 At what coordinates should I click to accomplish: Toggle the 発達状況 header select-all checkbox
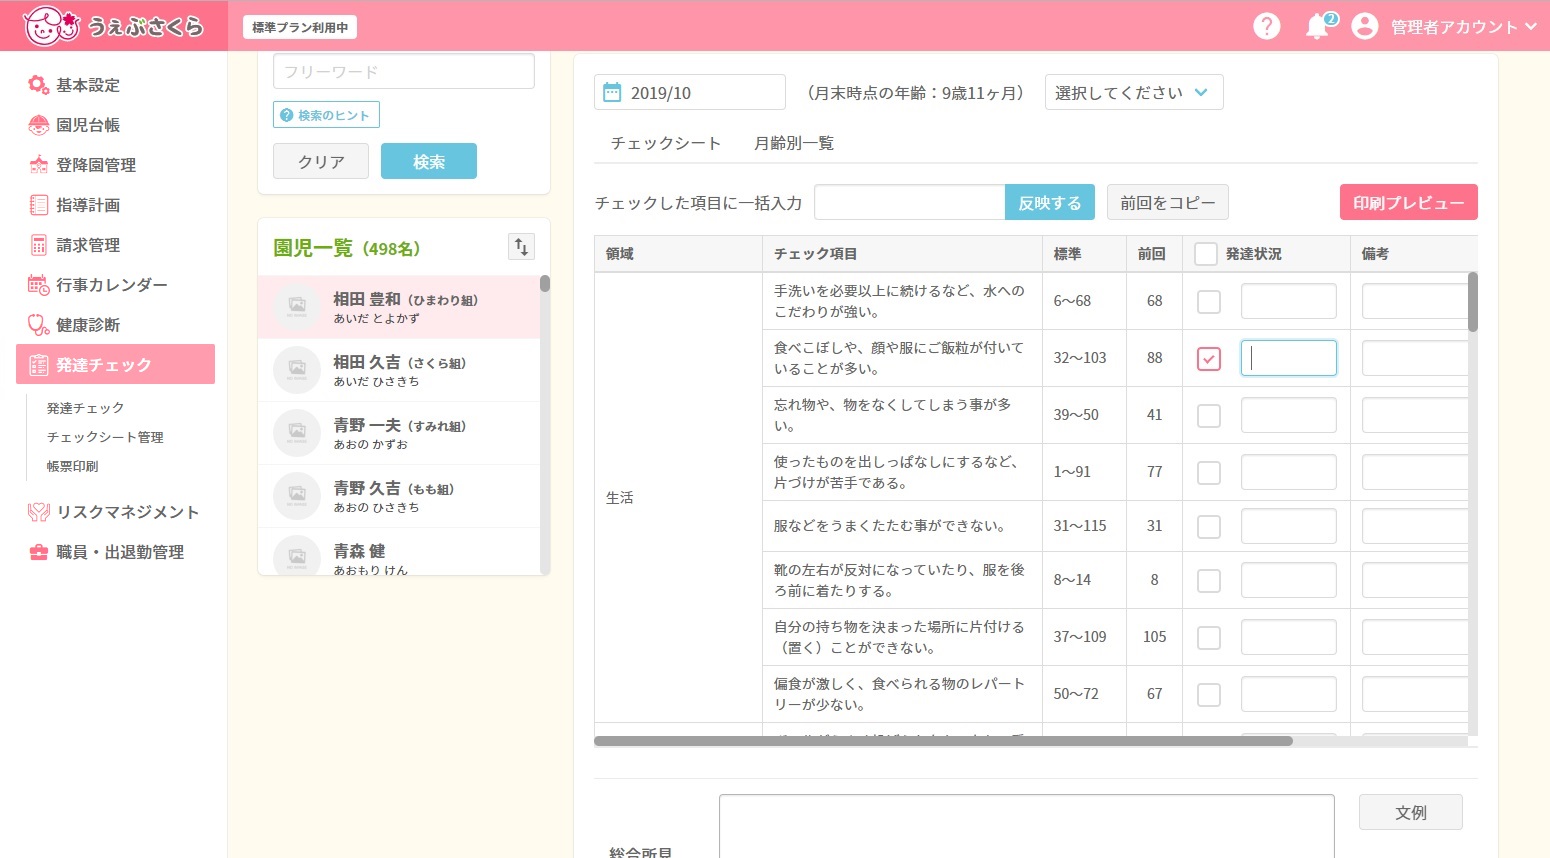pyautogui.click(x=1206, y=254)
